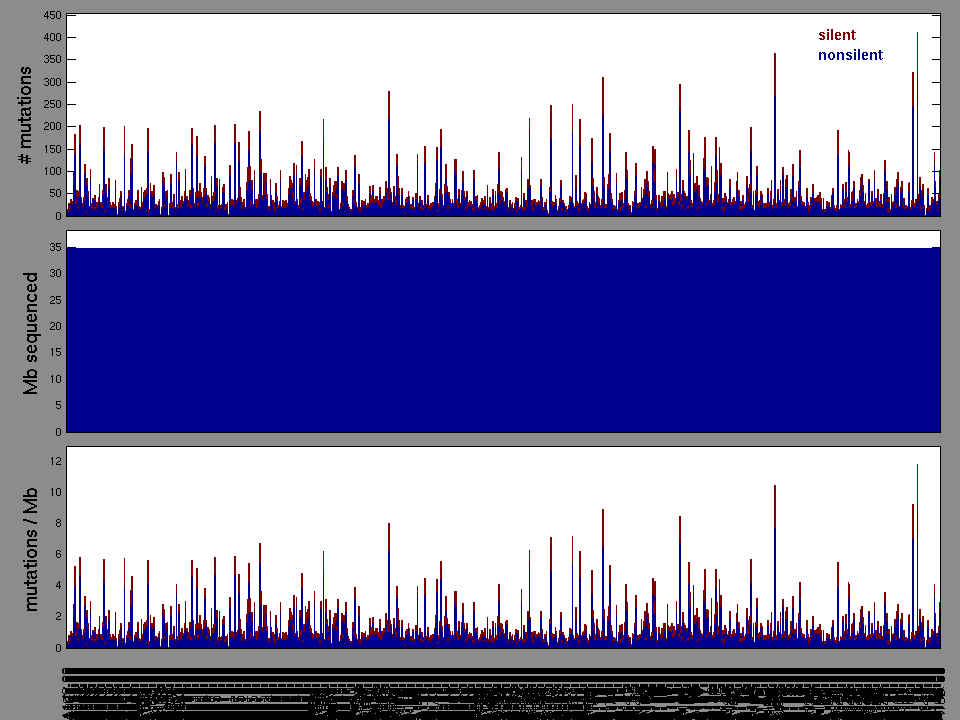Click the "nonsilent" legend label
Screen dimensions: 960x720
coord(850,56)
